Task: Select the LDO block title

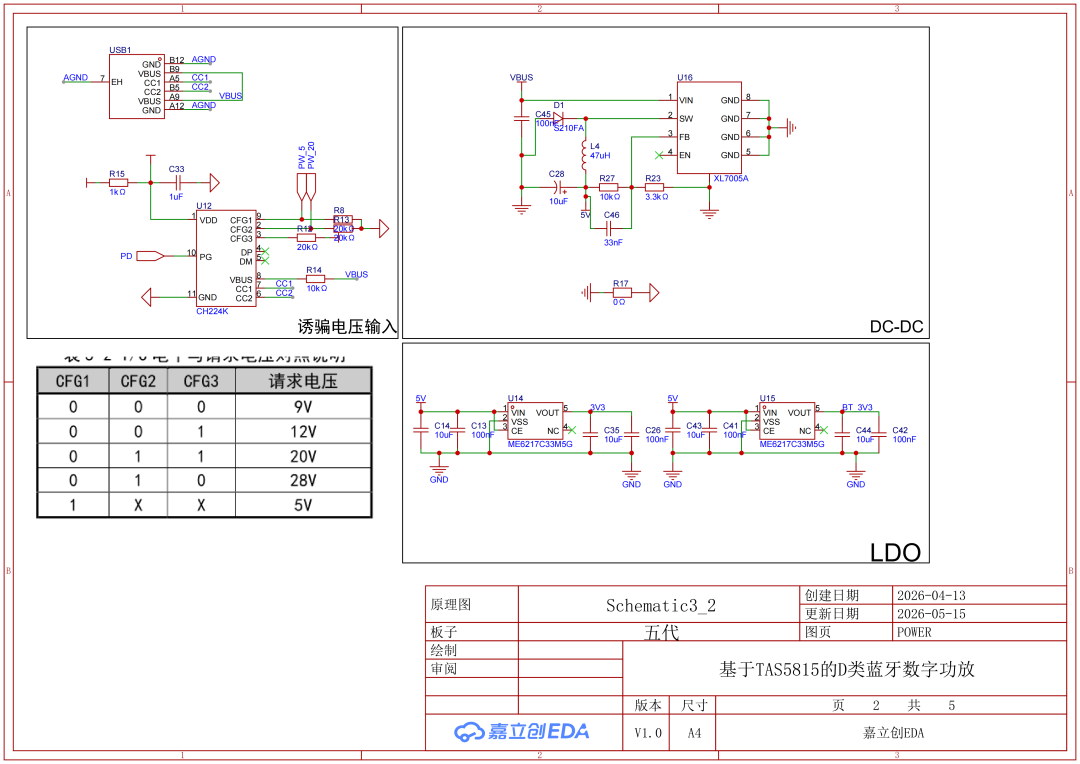Action: tap(895, 553)
